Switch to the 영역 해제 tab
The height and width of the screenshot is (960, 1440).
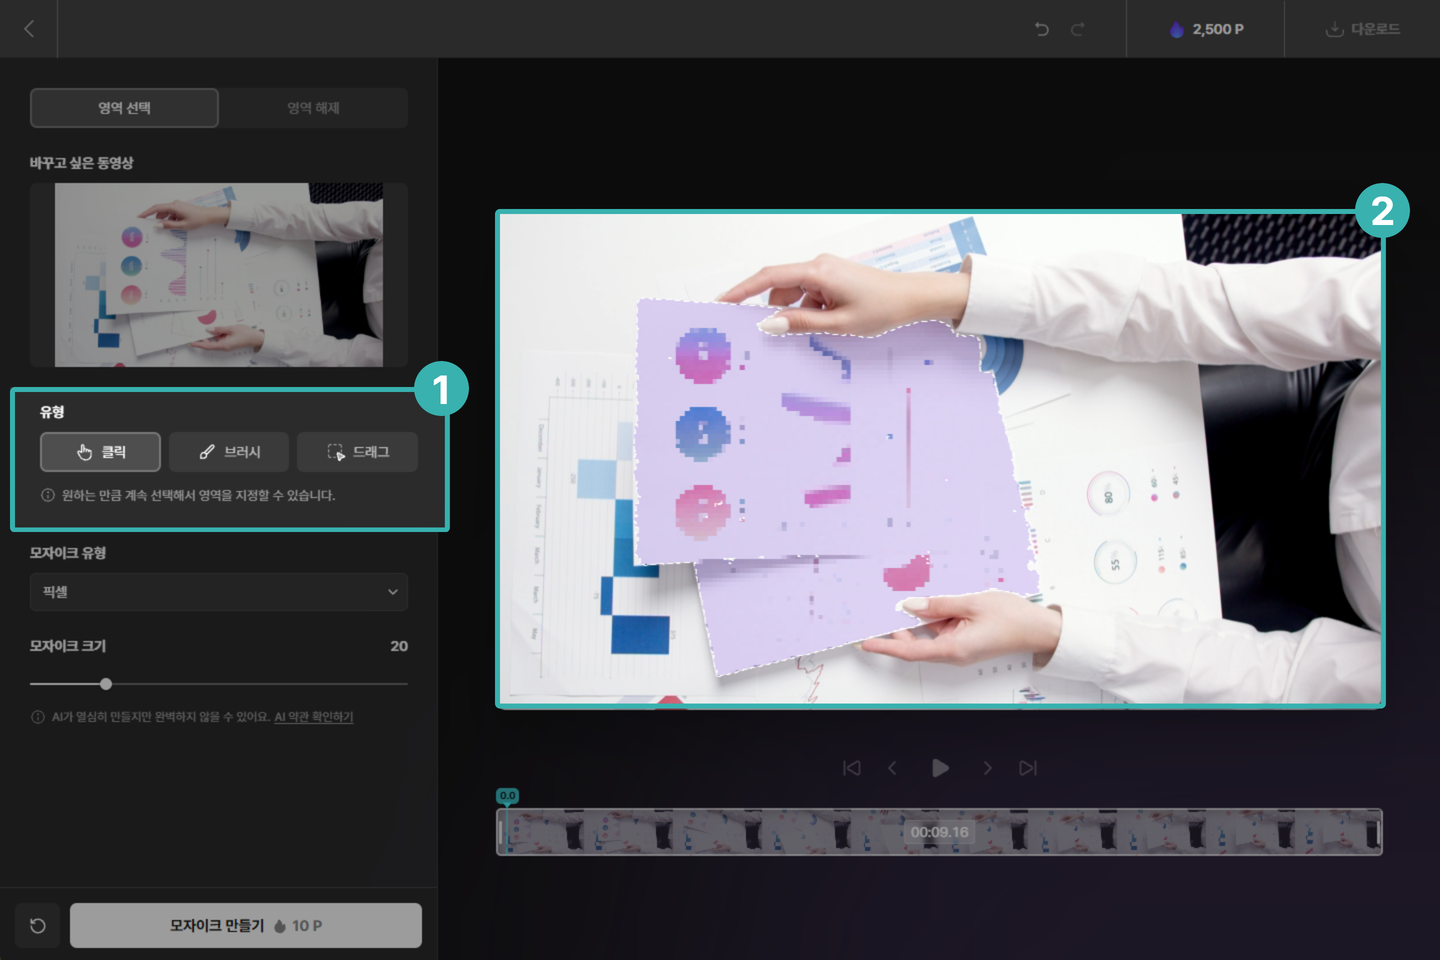tap(313, 108)
